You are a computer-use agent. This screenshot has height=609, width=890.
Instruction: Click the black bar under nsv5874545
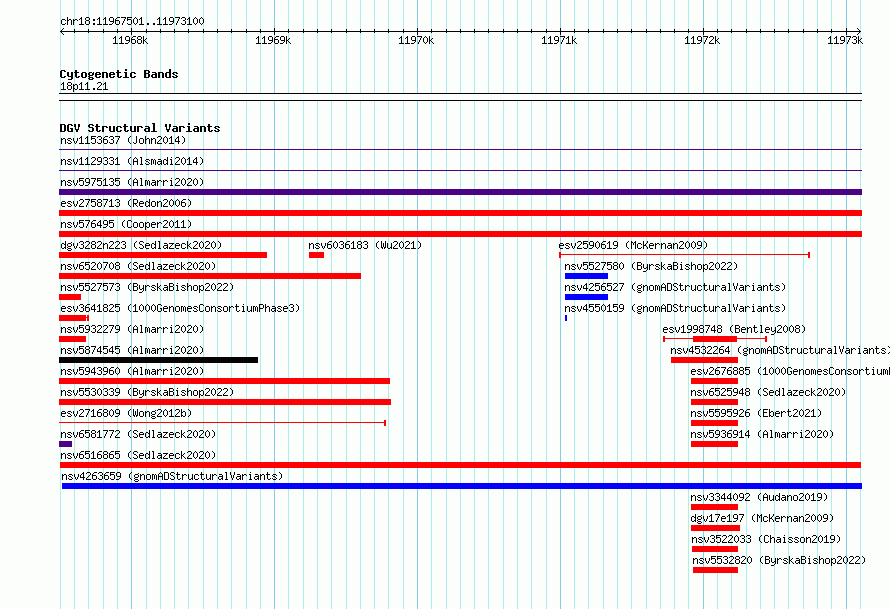click(158, 360)
